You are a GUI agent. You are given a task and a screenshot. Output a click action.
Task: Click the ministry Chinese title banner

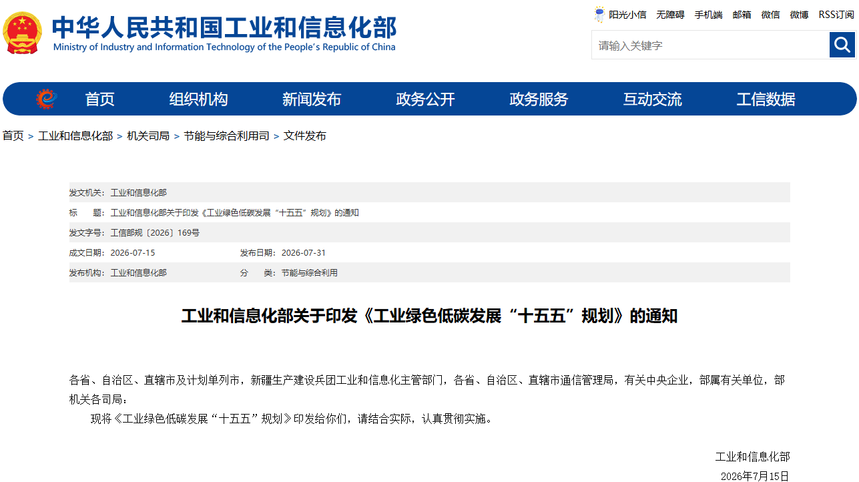pos(224,27)
